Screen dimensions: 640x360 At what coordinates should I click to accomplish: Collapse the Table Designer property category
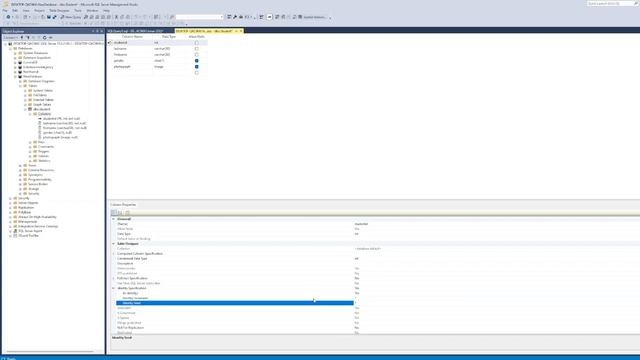pos(113,244)
